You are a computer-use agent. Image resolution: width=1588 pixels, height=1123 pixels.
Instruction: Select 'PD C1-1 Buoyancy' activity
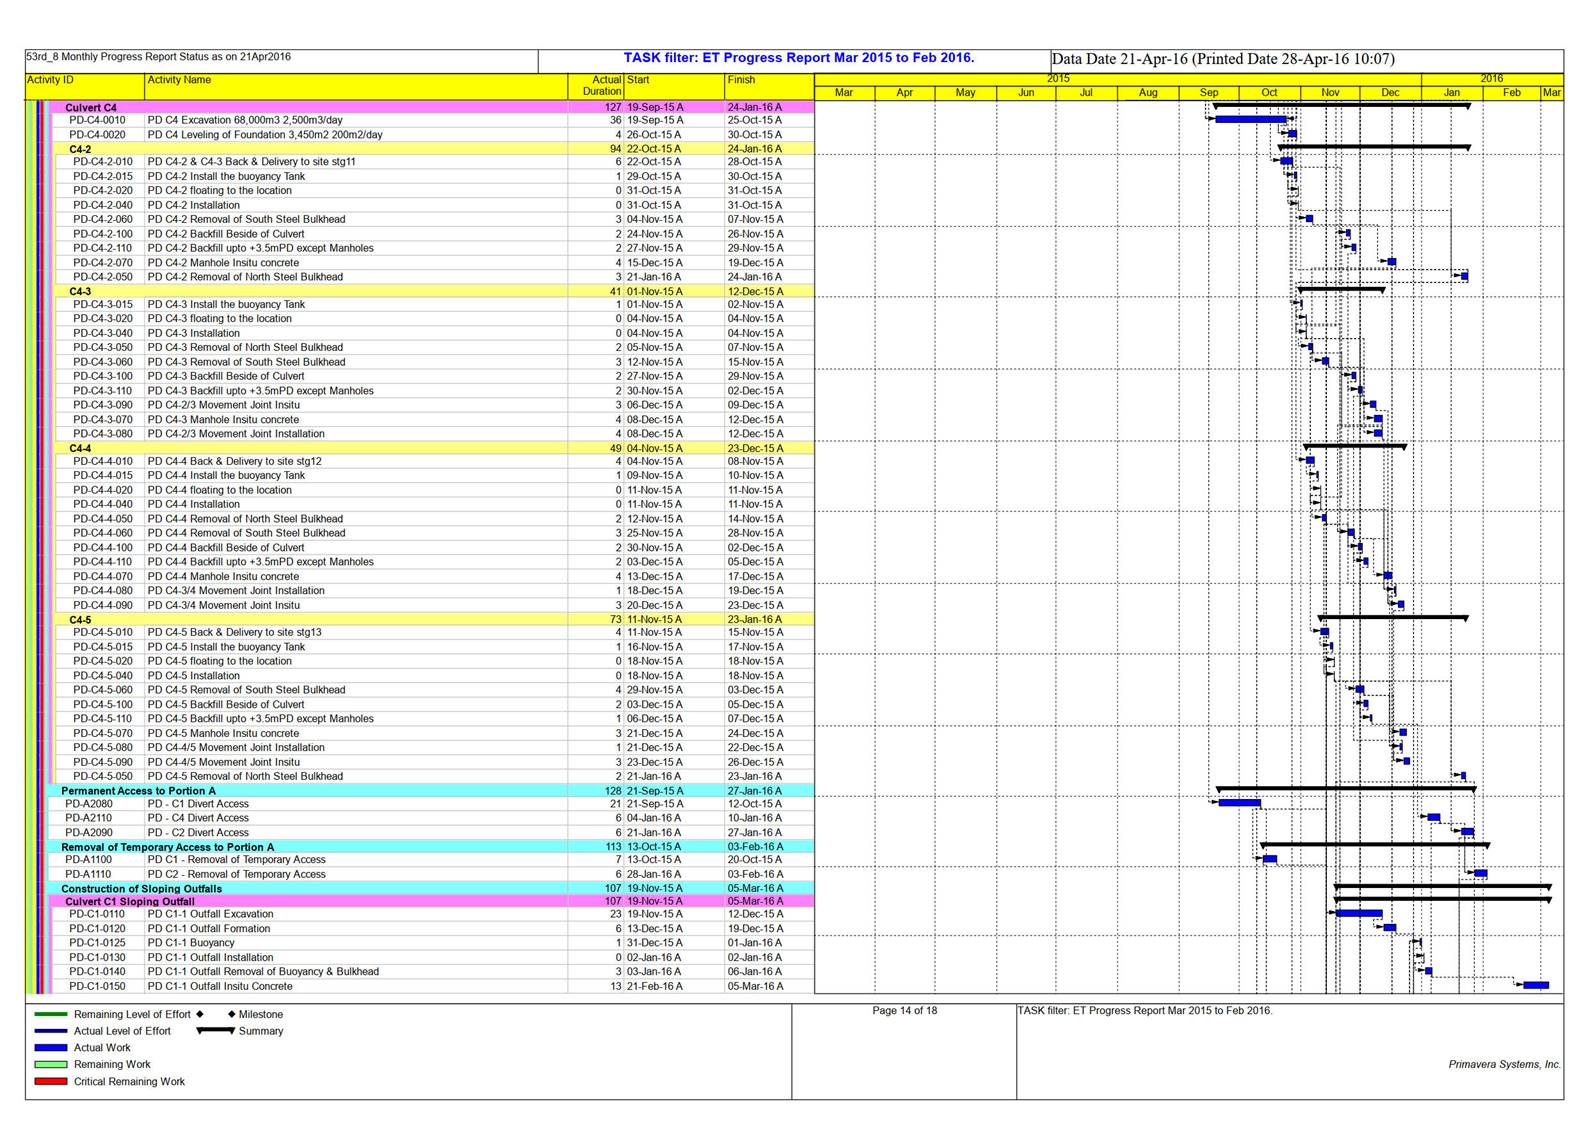point(191,943)
